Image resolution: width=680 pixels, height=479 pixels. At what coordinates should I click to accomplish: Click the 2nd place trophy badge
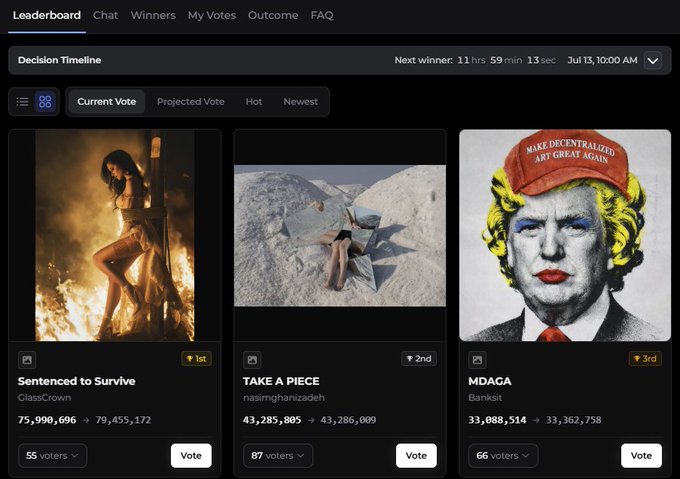419,358
